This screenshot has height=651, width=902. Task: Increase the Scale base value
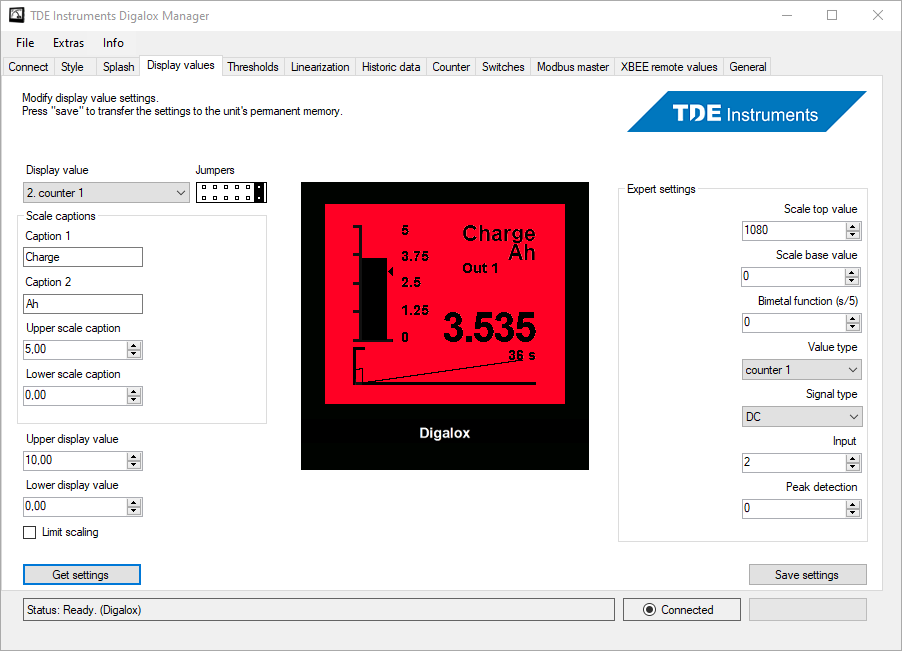853,272
